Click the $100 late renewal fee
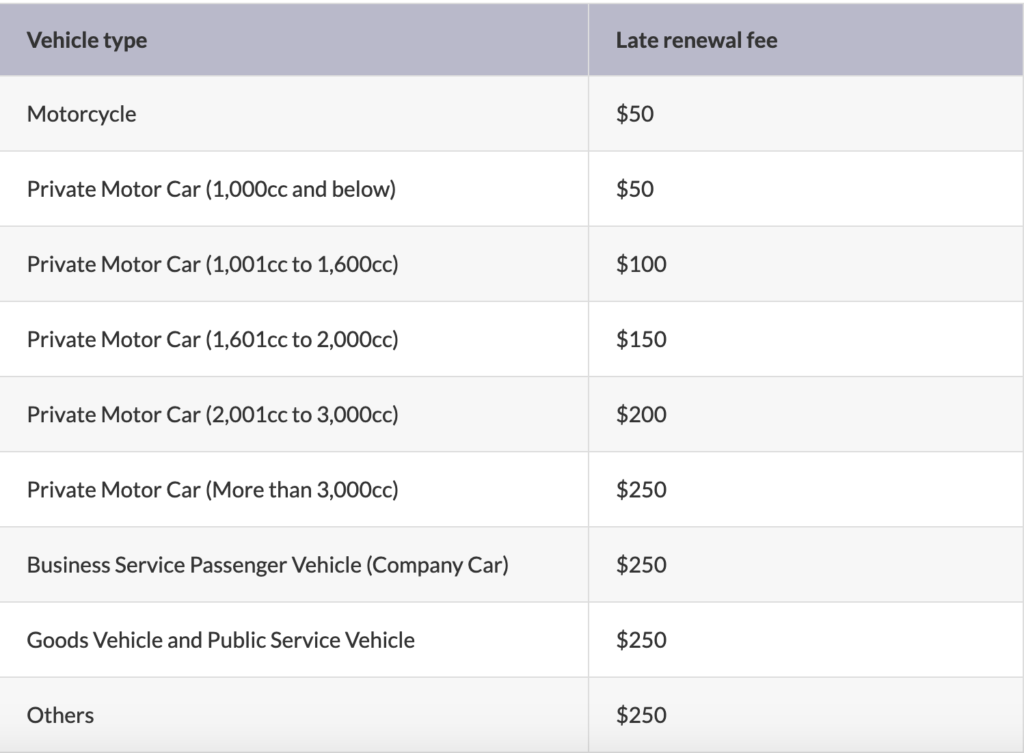 pyautogui.click(x=641, y=264)
